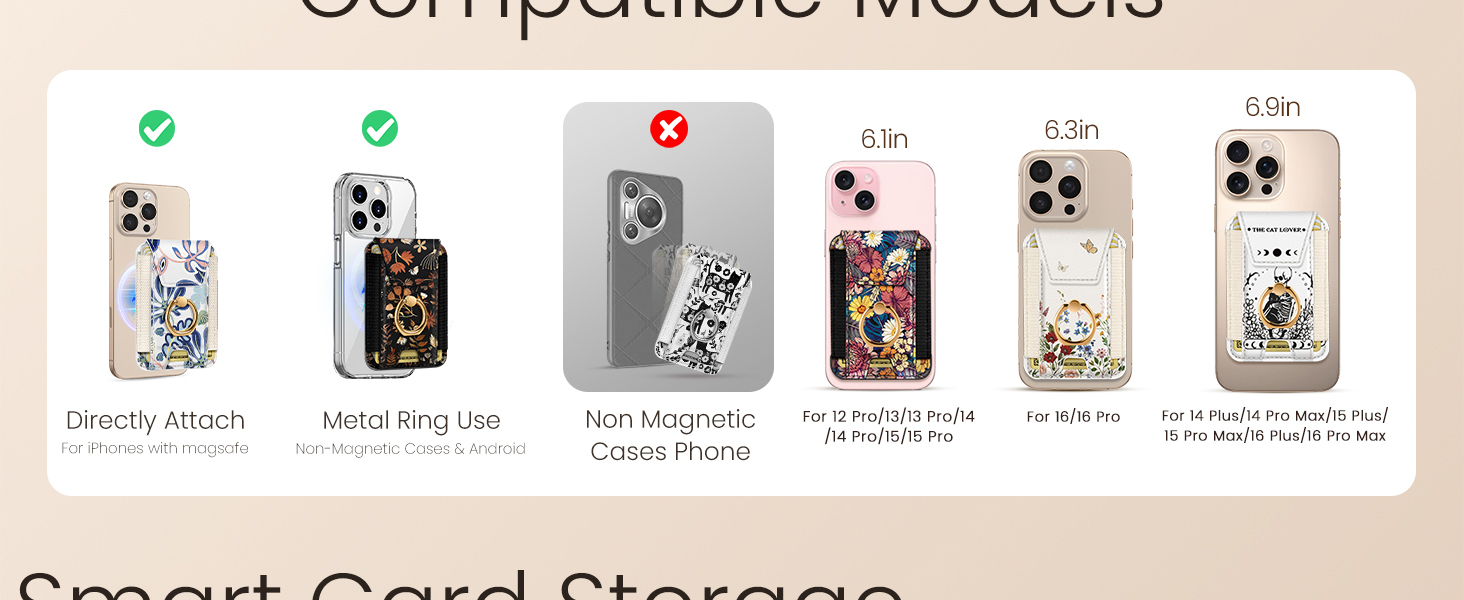
Task: Click the Non Magnetic Cases Phone label
Action: (x=670, y=435)
